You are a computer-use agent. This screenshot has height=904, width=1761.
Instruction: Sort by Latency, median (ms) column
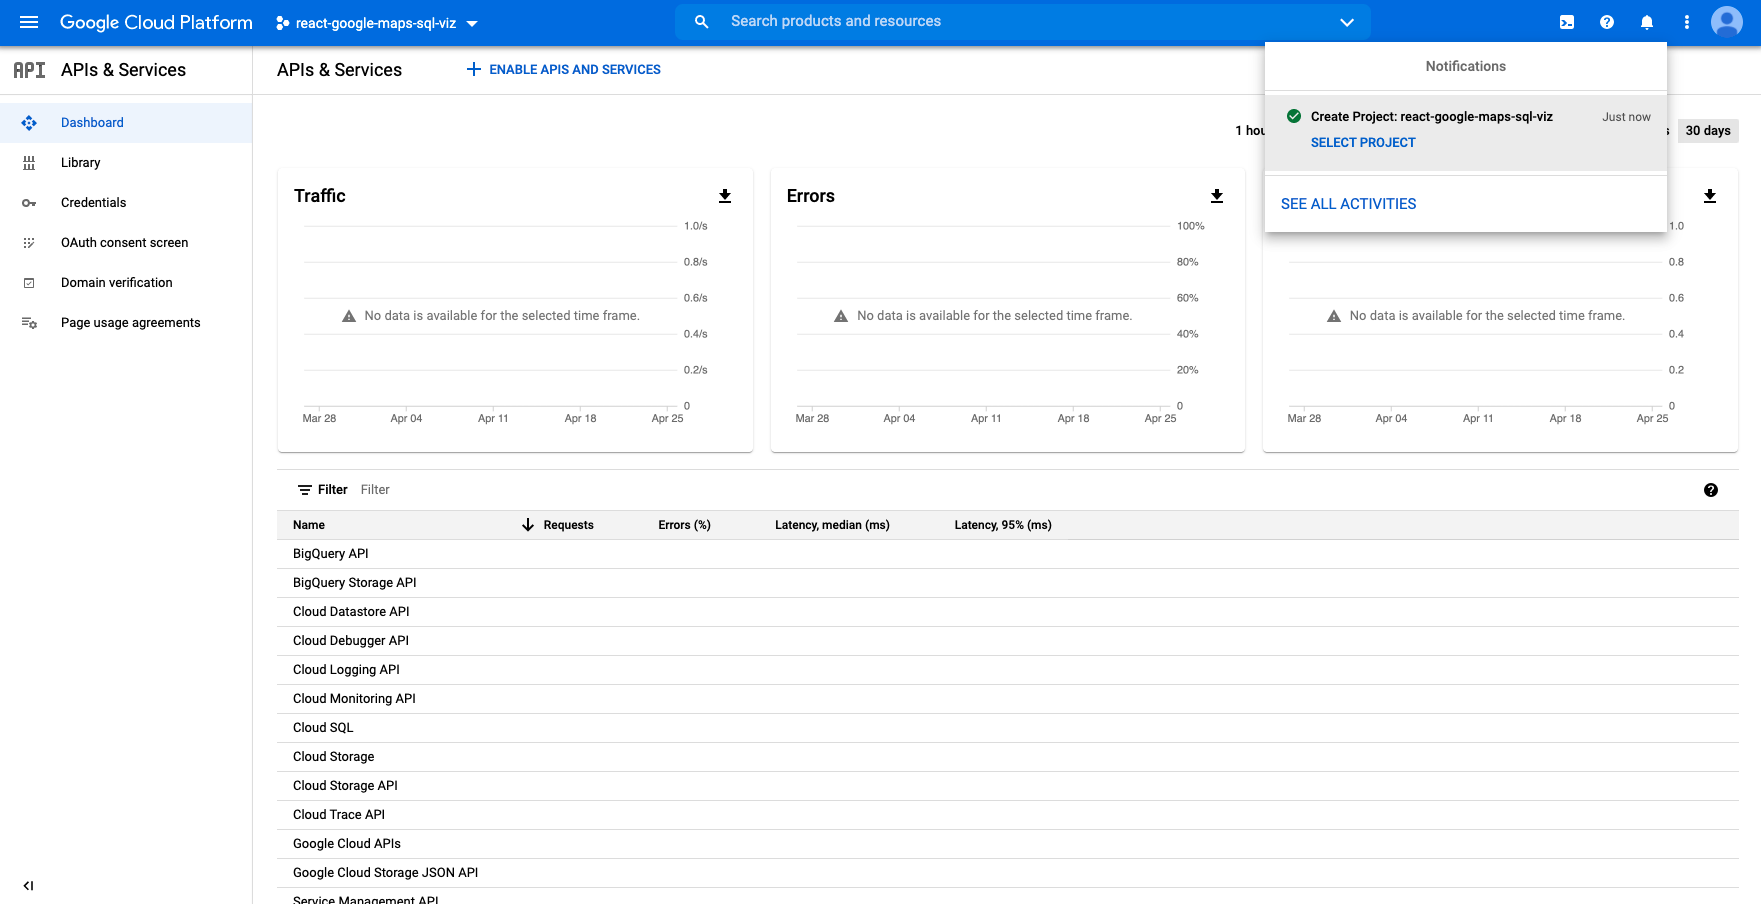click(x=832, y=525)
